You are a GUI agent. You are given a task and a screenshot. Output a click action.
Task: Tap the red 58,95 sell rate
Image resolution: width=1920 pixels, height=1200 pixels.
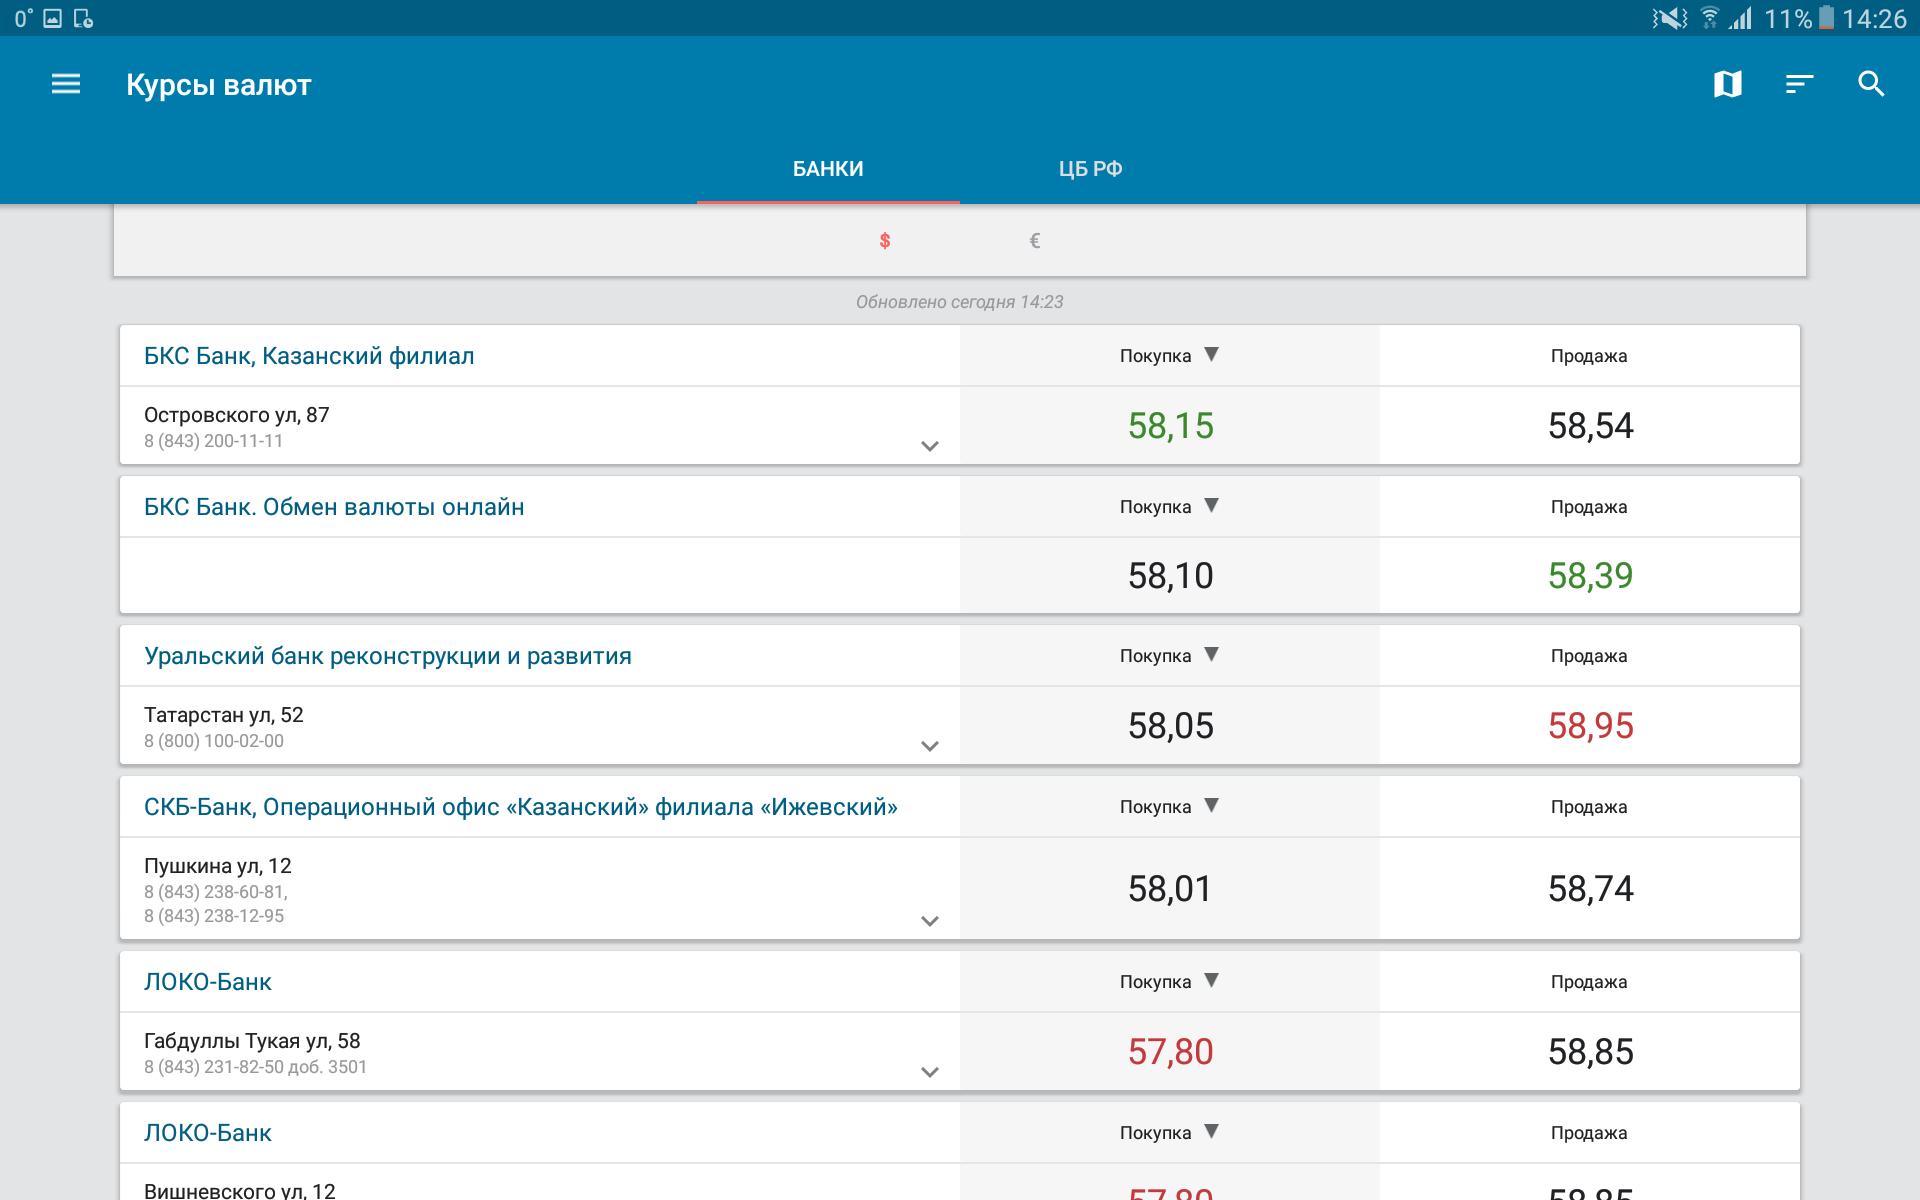(x=1590, y=726)
